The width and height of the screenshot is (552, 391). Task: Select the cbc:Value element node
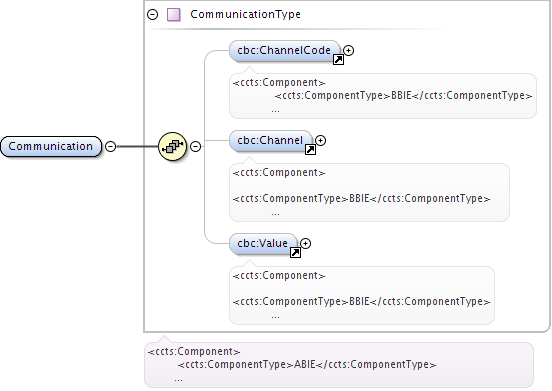(263, 244)
